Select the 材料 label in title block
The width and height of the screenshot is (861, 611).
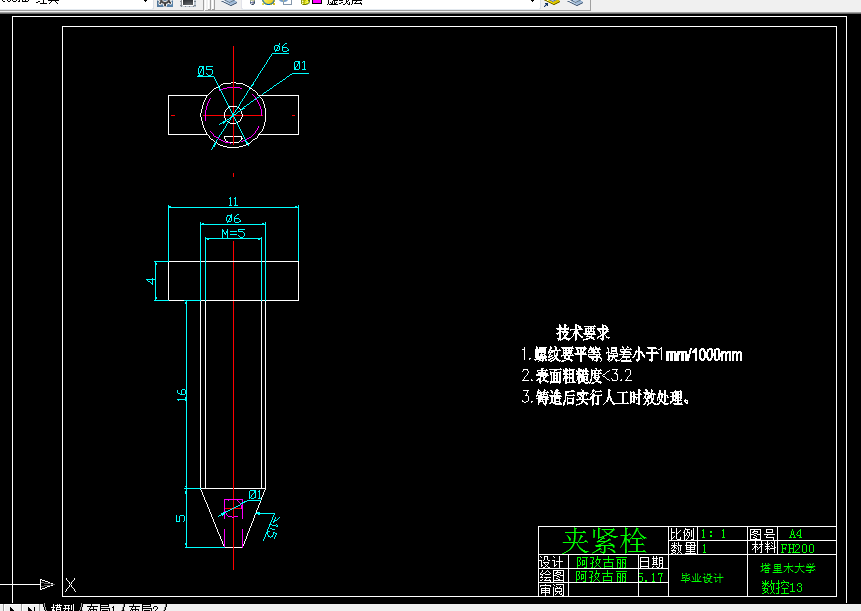(x=764, y=547)
